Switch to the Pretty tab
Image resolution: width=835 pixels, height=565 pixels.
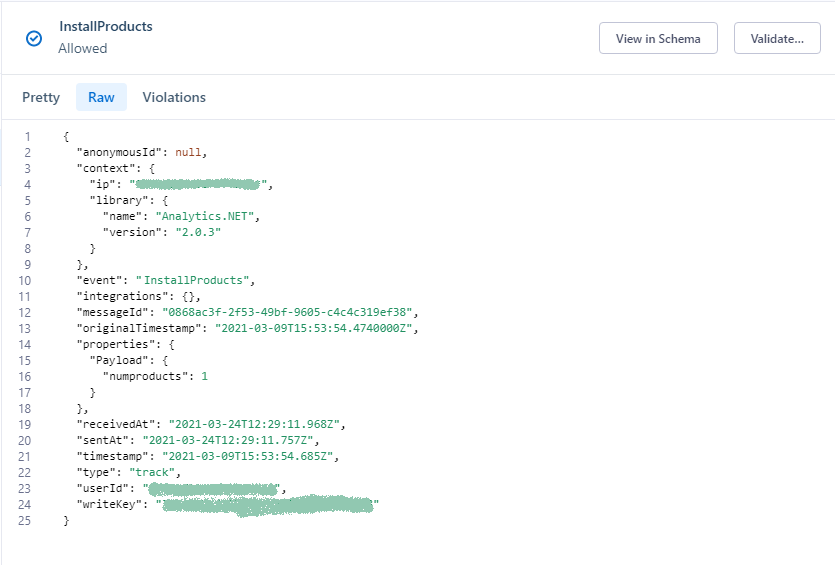[x=41, y=97]
